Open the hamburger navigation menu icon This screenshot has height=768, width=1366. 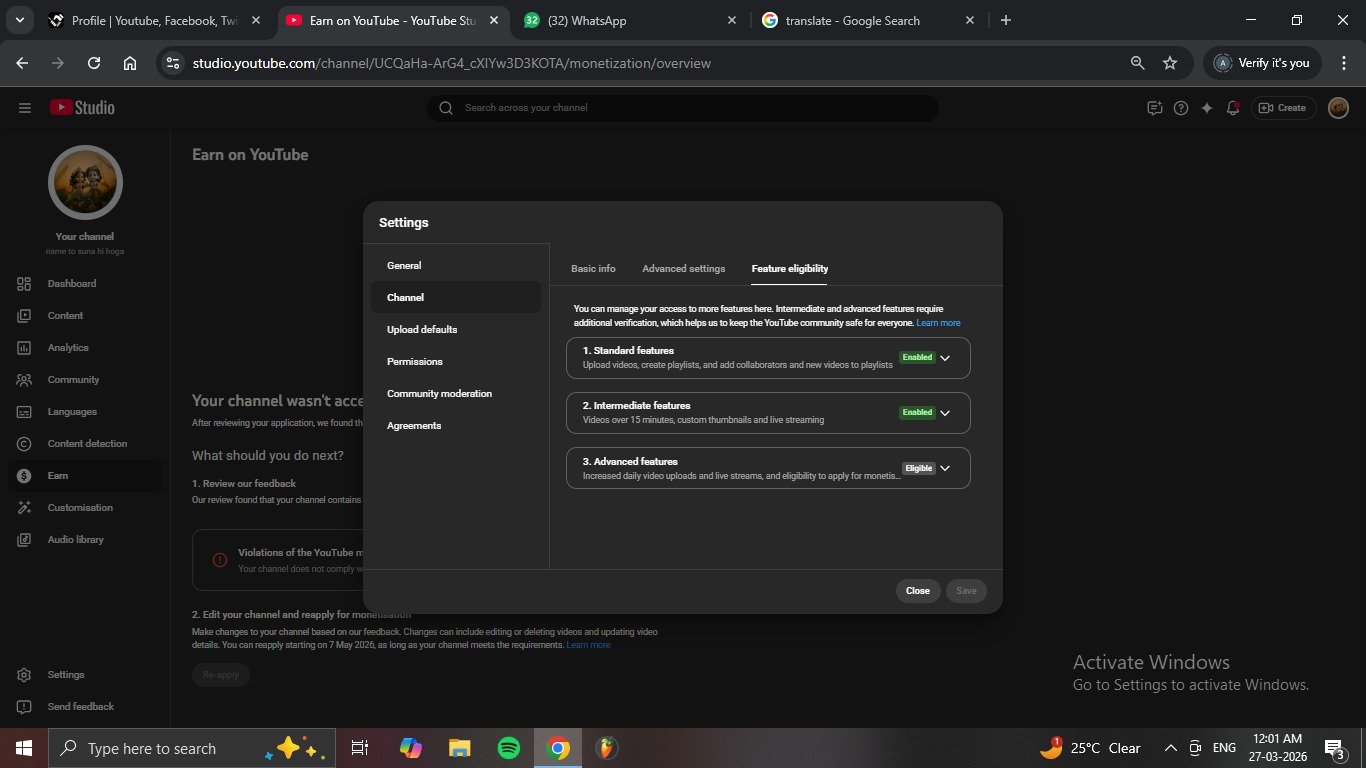click(25, 108)
